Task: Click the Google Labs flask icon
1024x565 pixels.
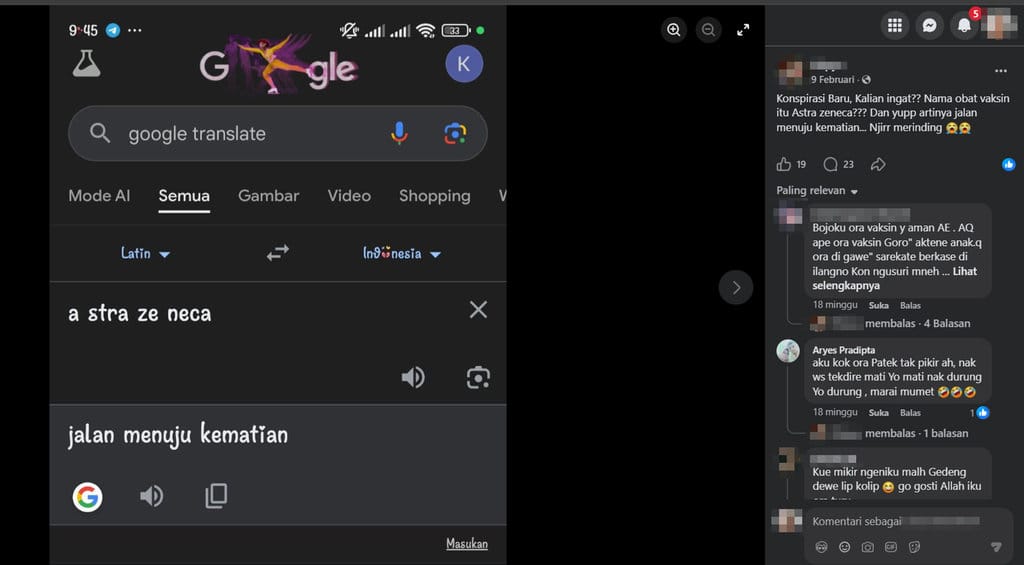Action: [x=87, y=63]
